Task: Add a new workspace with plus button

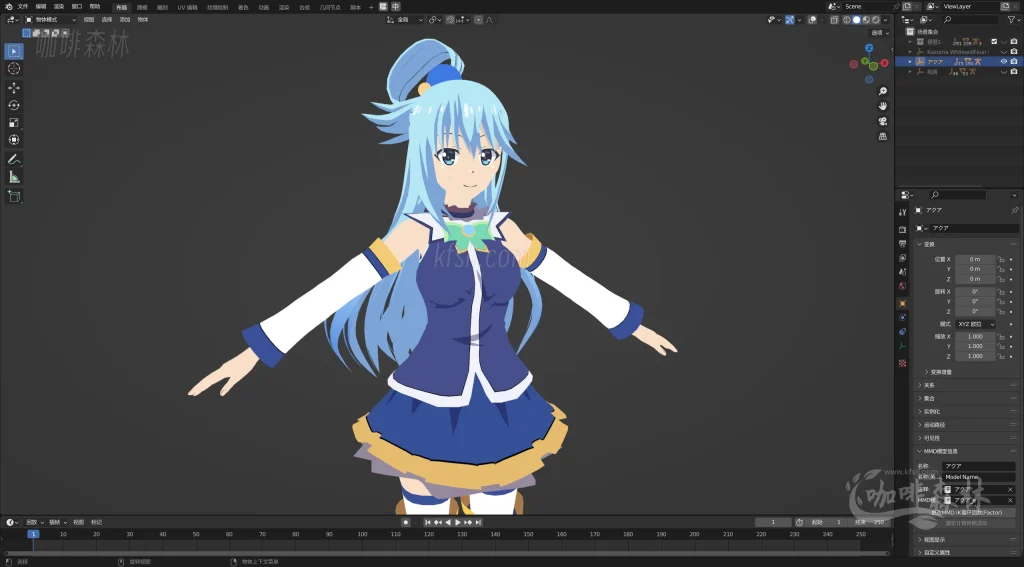Action: (371, 7)
